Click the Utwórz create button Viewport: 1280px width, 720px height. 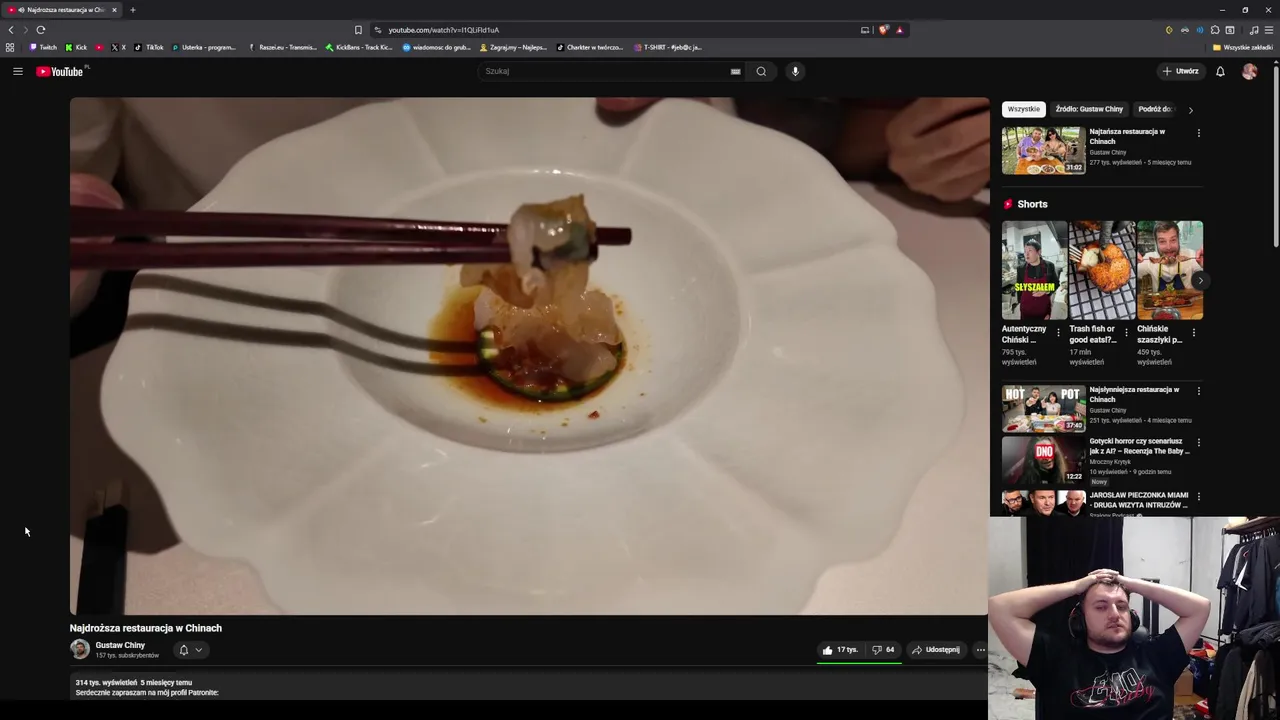click(x=1180, y=71)
